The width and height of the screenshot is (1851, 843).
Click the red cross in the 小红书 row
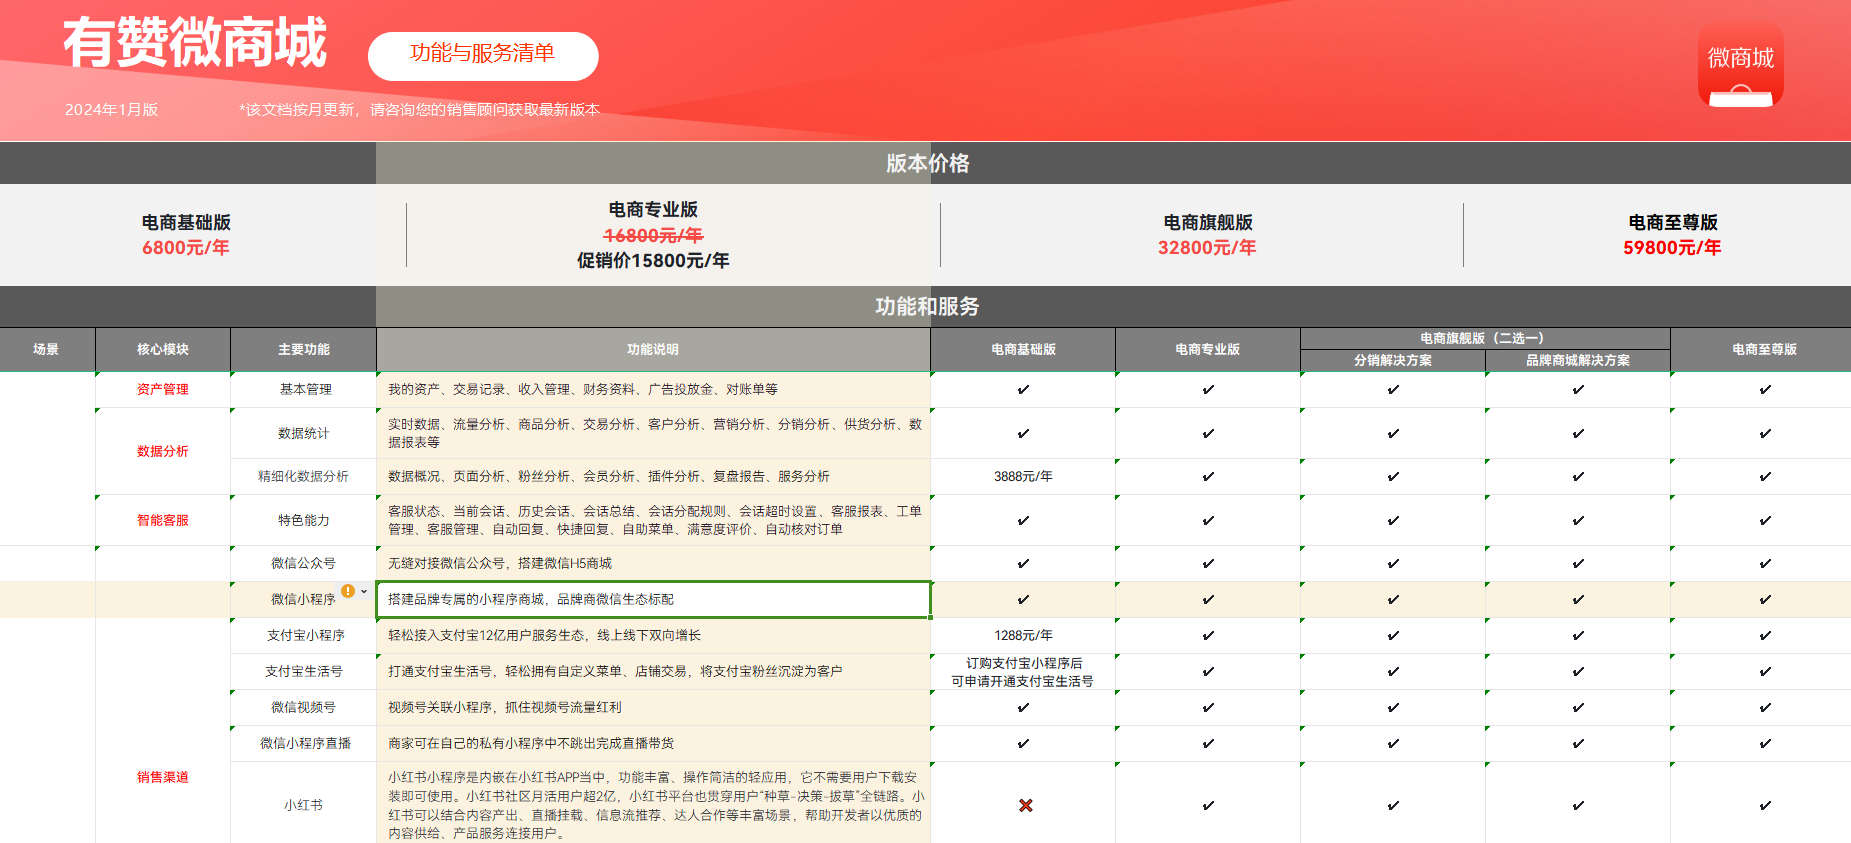pyautogui.click(x=1025, y=805)
